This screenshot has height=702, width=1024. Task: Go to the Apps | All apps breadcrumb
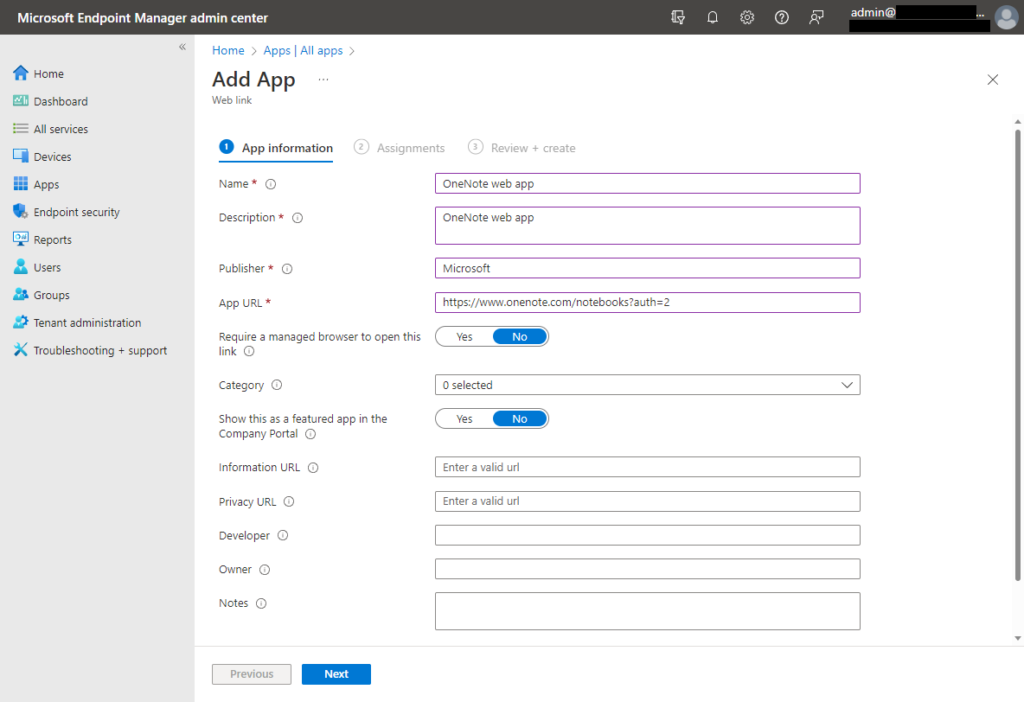[x=303, y=50]
